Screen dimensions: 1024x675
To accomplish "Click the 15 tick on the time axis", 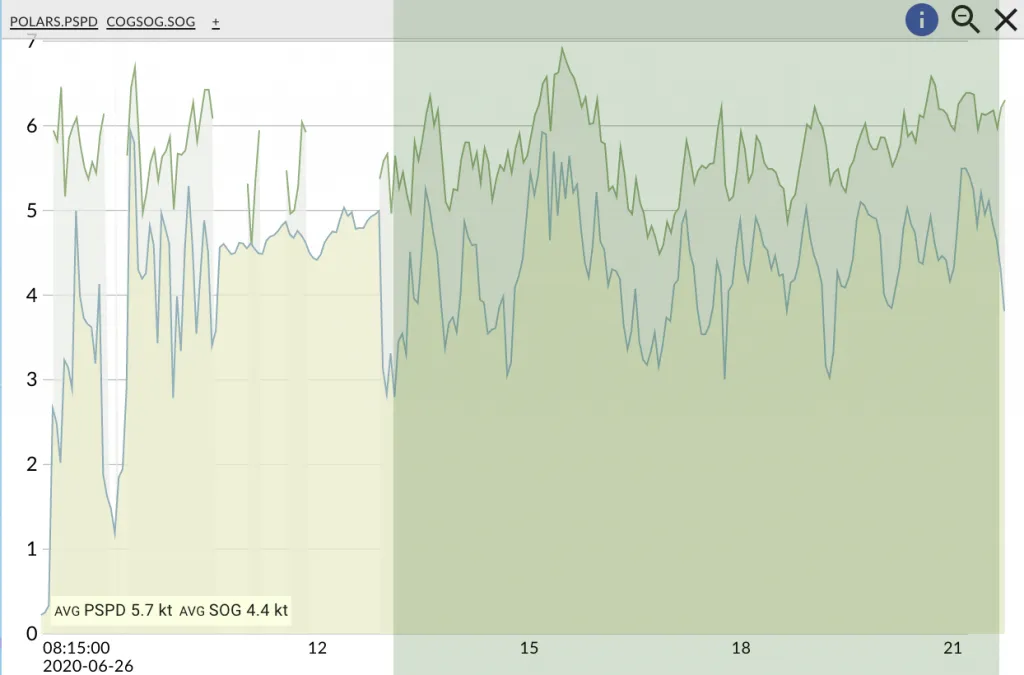I will tap(529, 648).
